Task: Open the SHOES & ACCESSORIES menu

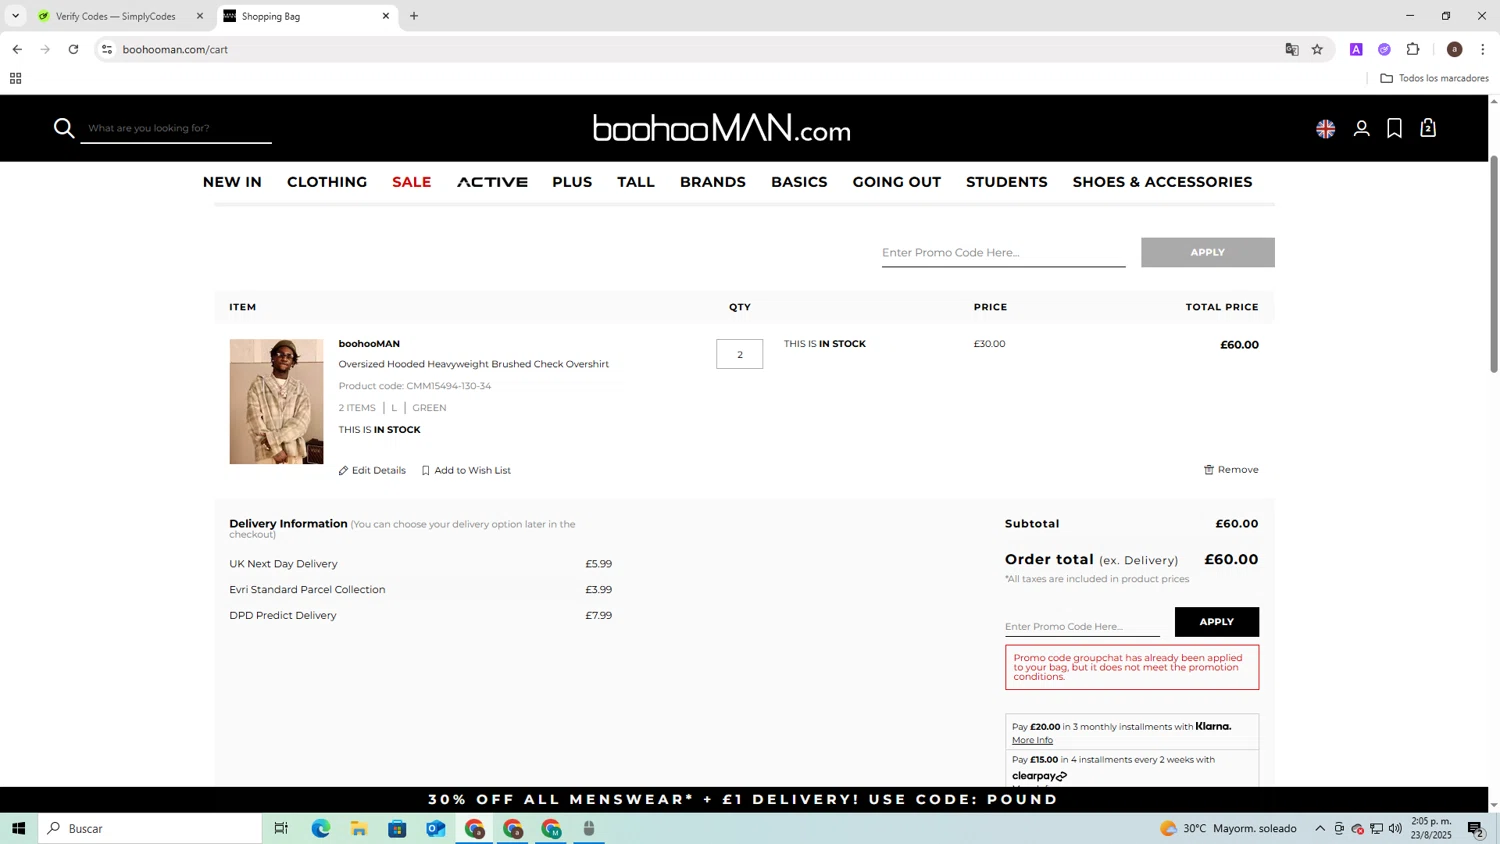Action: [x=1162, y=182]
